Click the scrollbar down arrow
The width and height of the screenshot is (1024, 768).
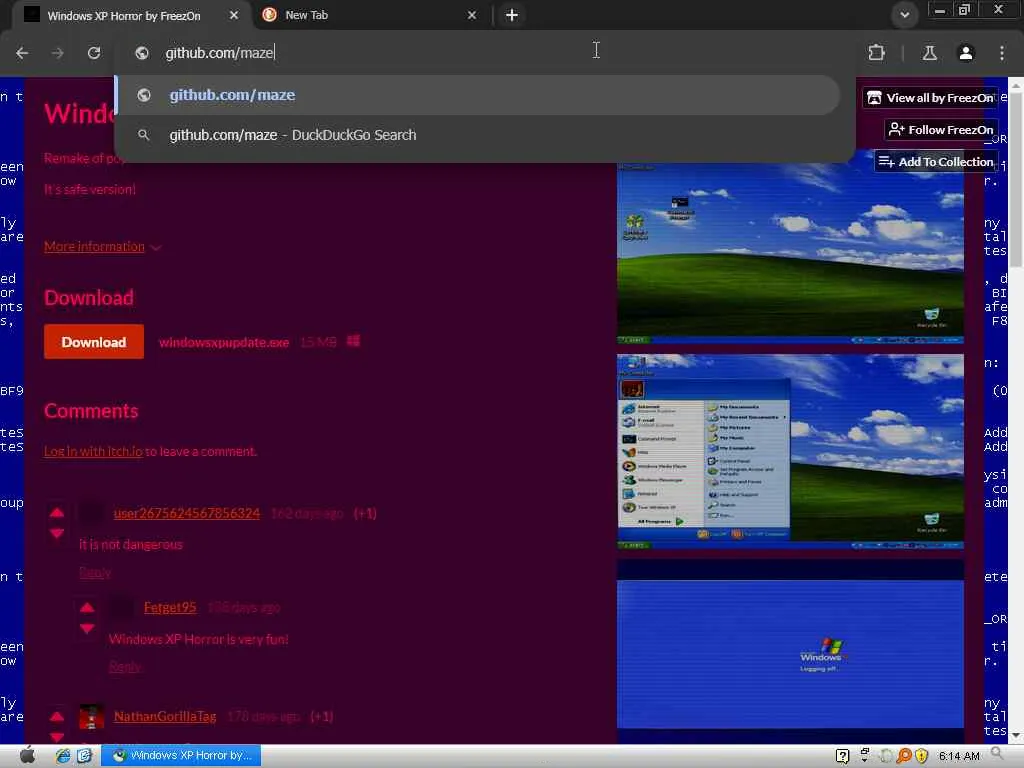pos(1016,736)
